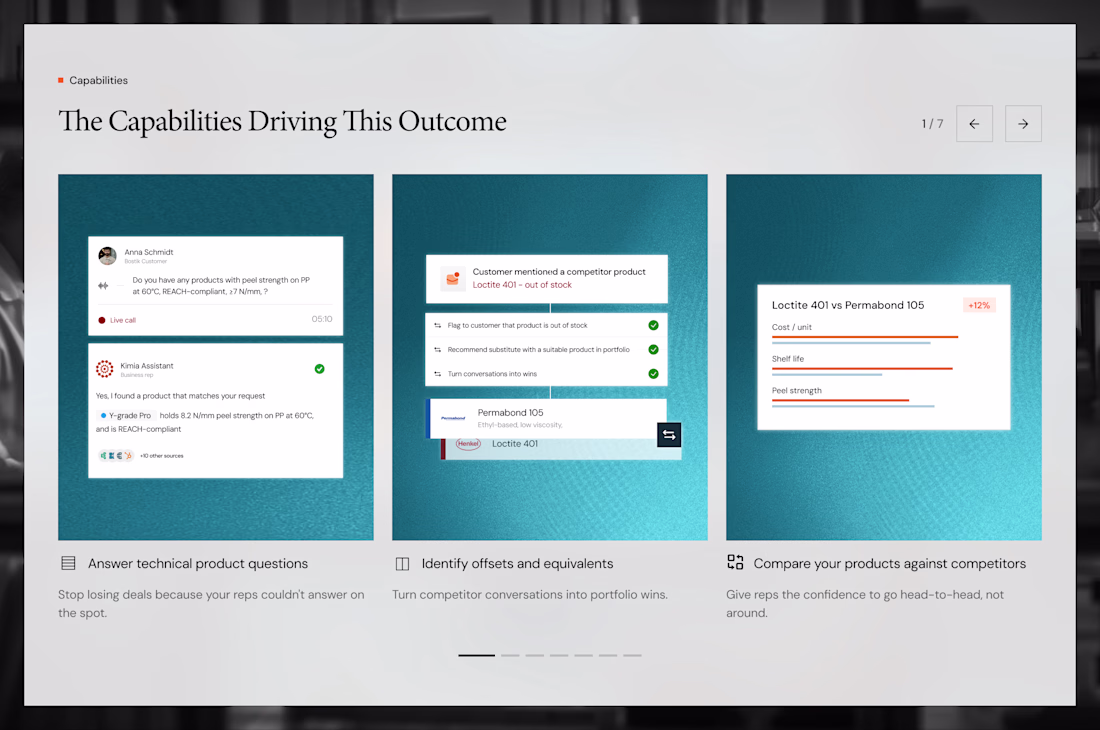Viewport: 1100px width, 730px height.
Task: Click the Shelf life comparison label
Action: pyautogui.click(x=788, y=359)
